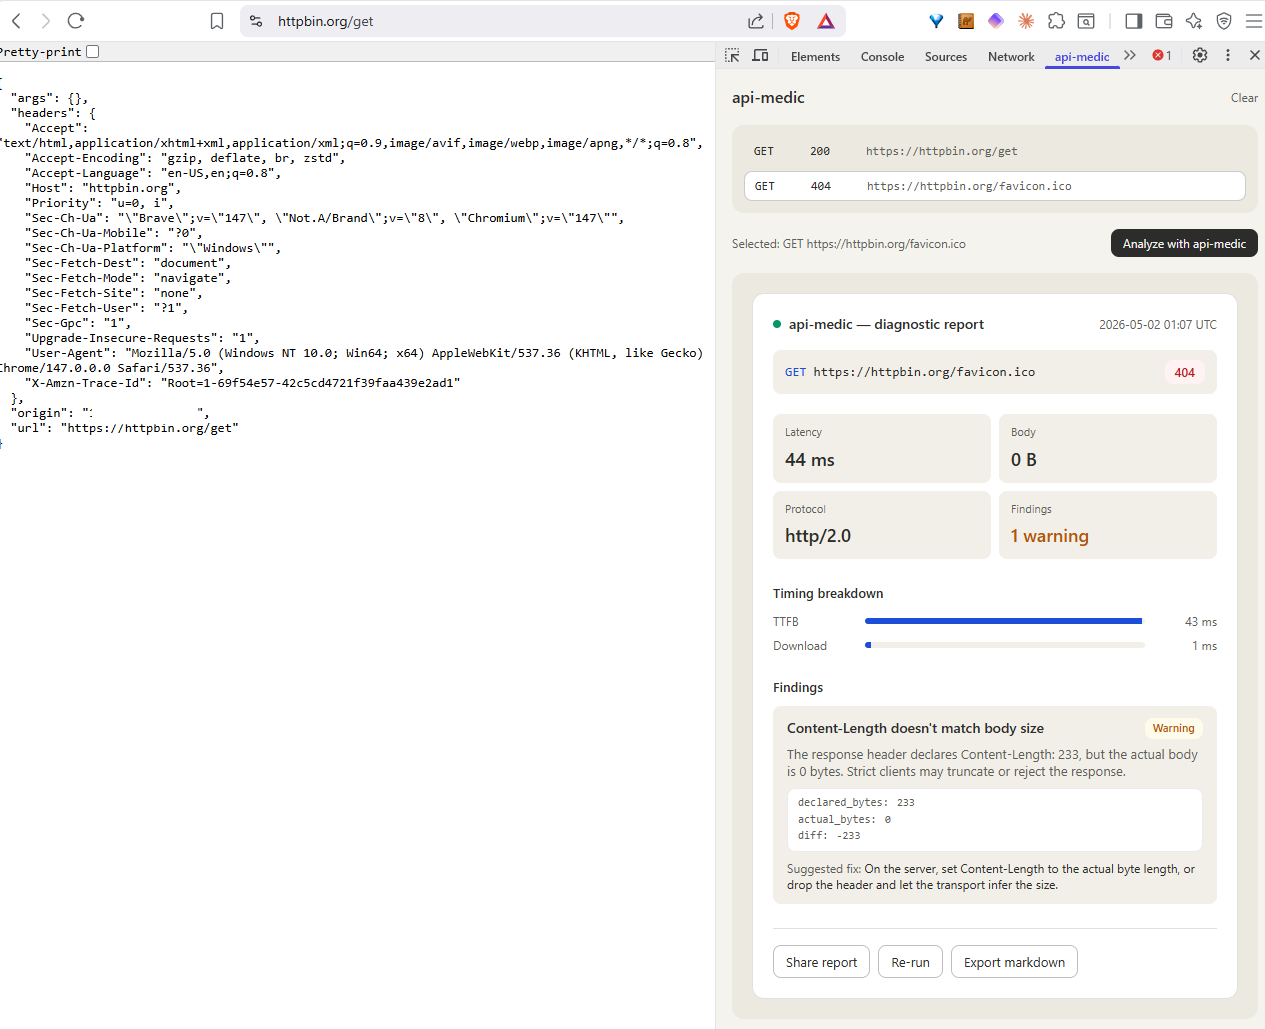Enable the Pretty-print checkbox

(93, 52)
